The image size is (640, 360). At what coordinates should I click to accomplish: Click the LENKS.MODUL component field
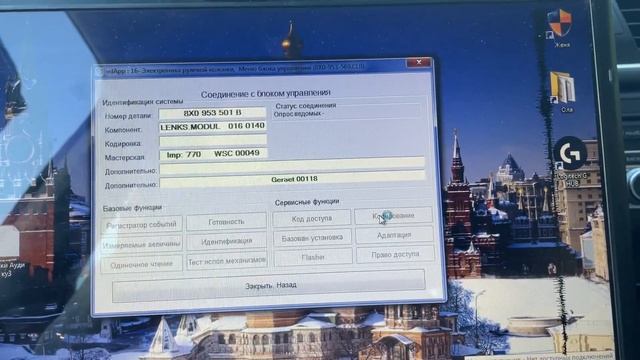(x=213, y=127)
